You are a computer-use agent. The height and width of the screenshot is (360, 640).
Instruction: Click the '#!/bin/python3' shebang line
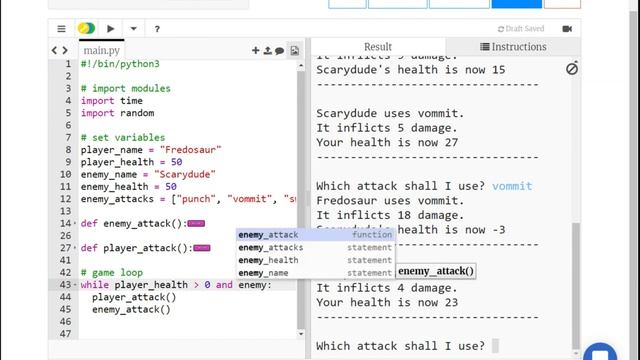click(120, 64)
